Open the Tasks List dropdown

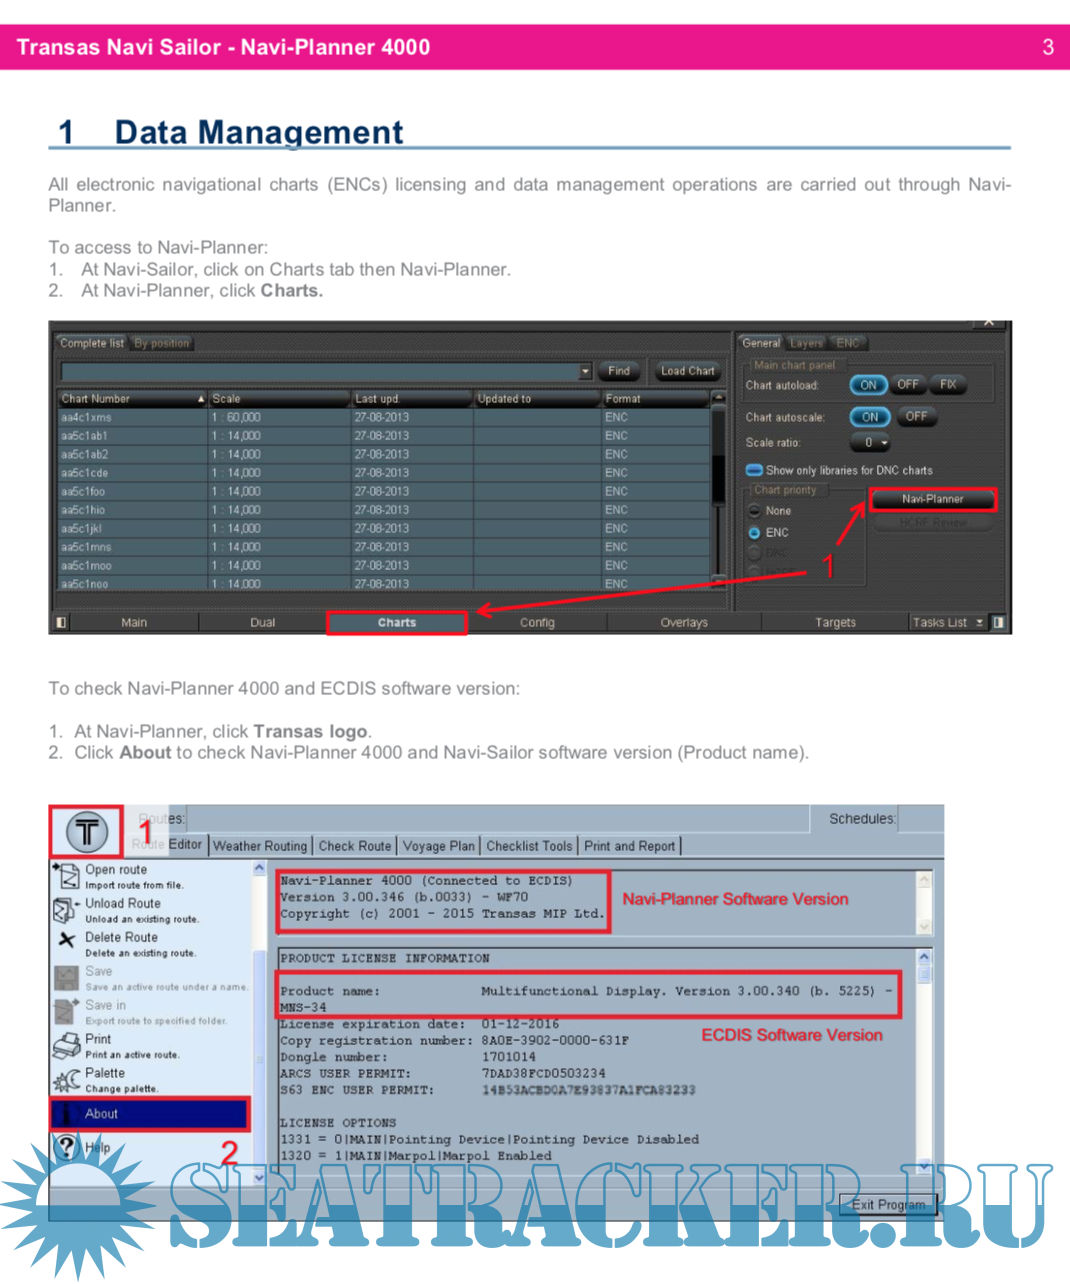pos(979,622)
